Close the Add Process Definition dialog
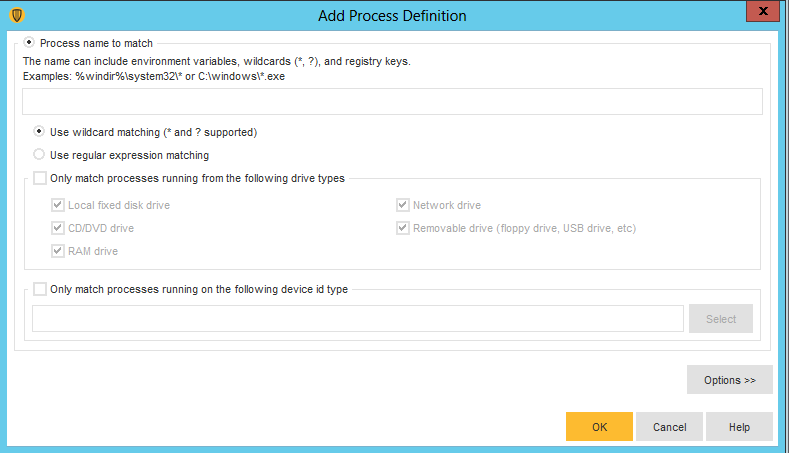Screen dimensions: 789x453 (x=763, y=11)
